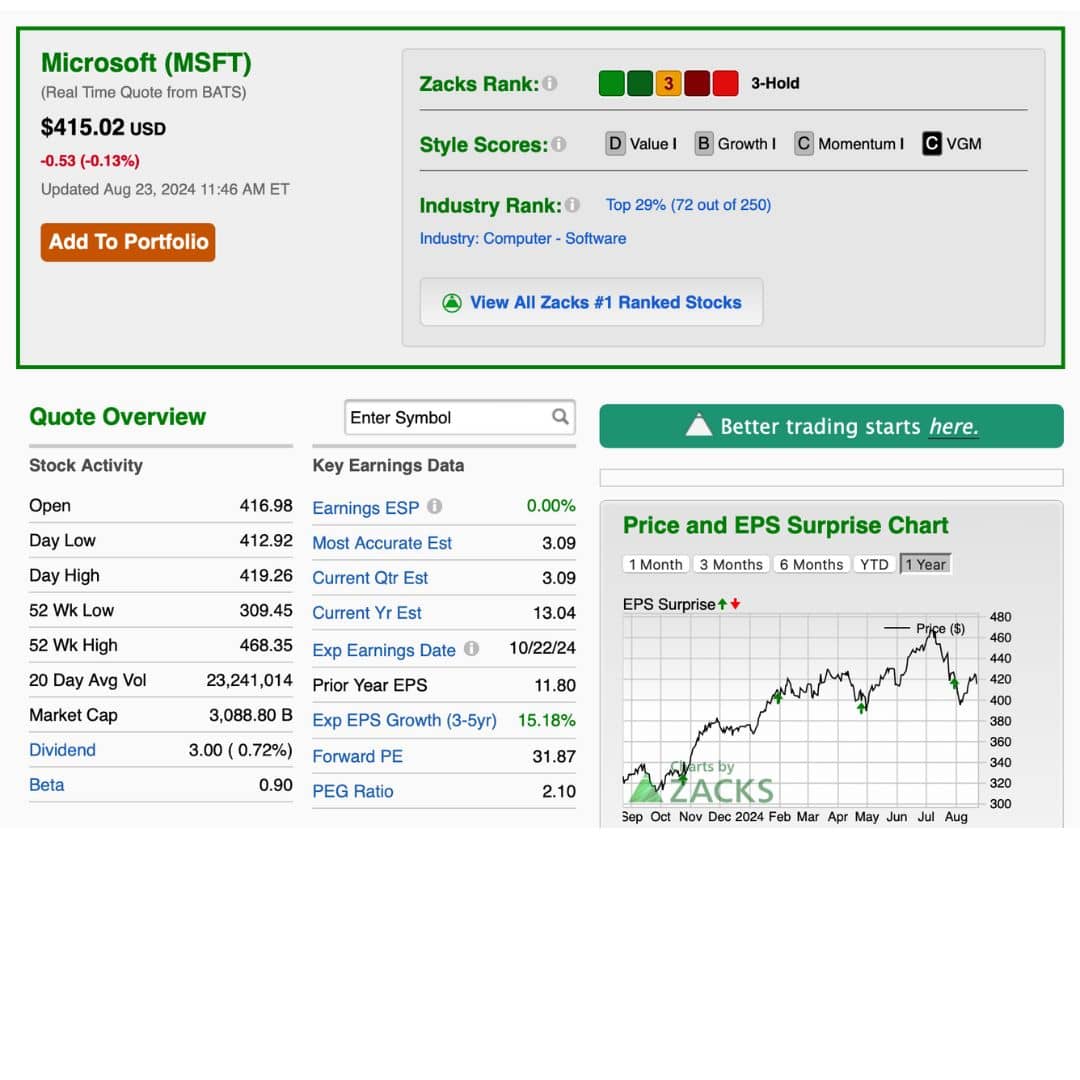Click the green icon beside View All Zacks

452,302
